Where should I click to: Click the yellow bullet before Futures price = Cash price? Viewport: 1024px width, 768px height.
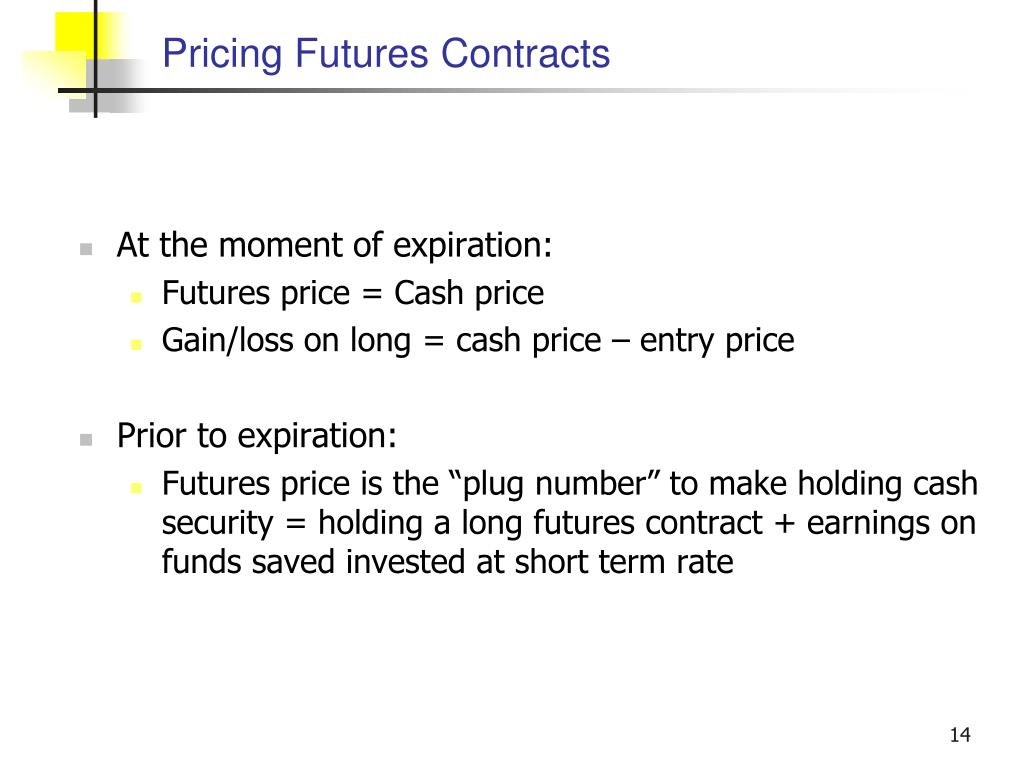pyautogui.click(x=136, y=298)
